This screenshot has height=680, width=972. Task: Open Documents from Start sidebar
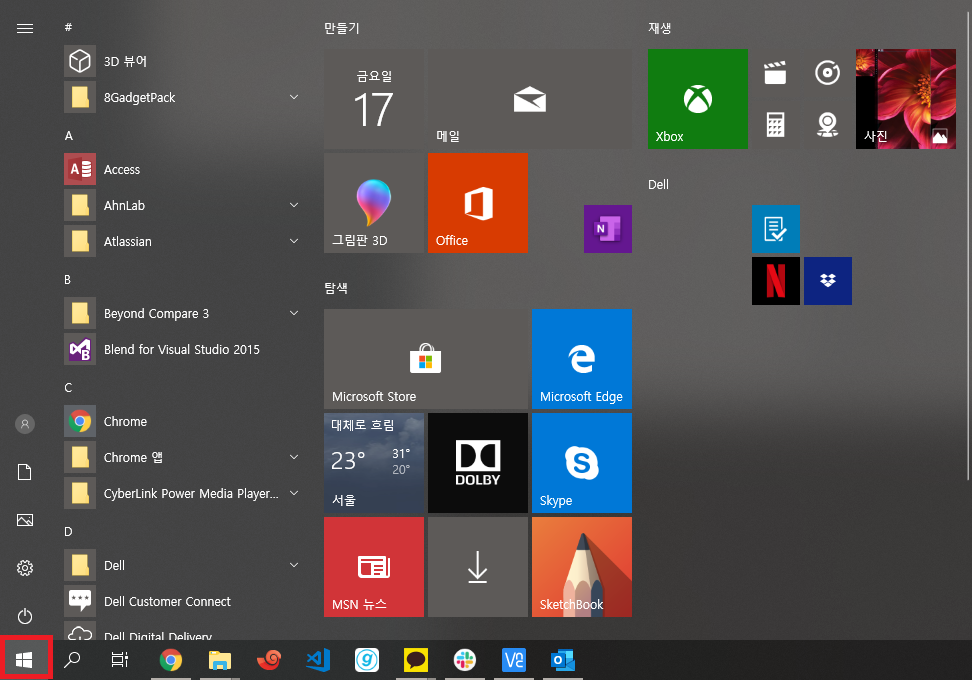[25, 472]
